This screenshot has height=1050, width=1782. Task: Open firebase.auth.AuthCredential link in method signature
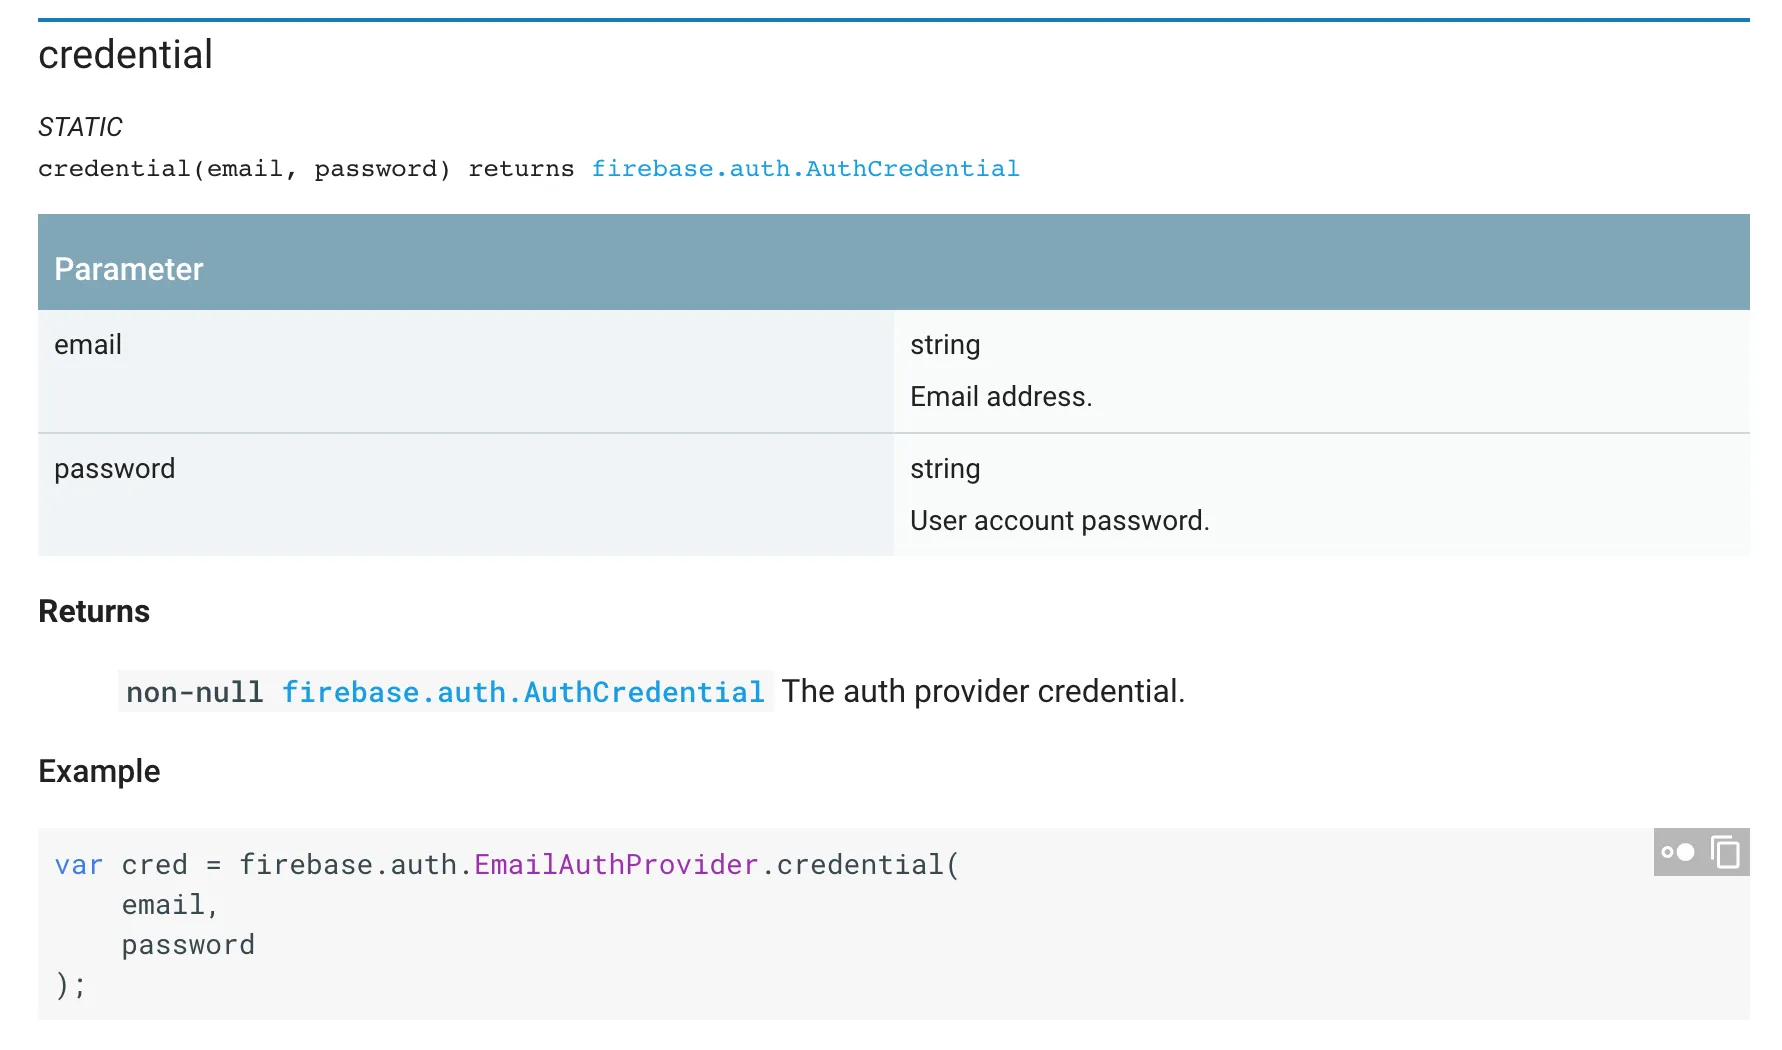(805, 169)
